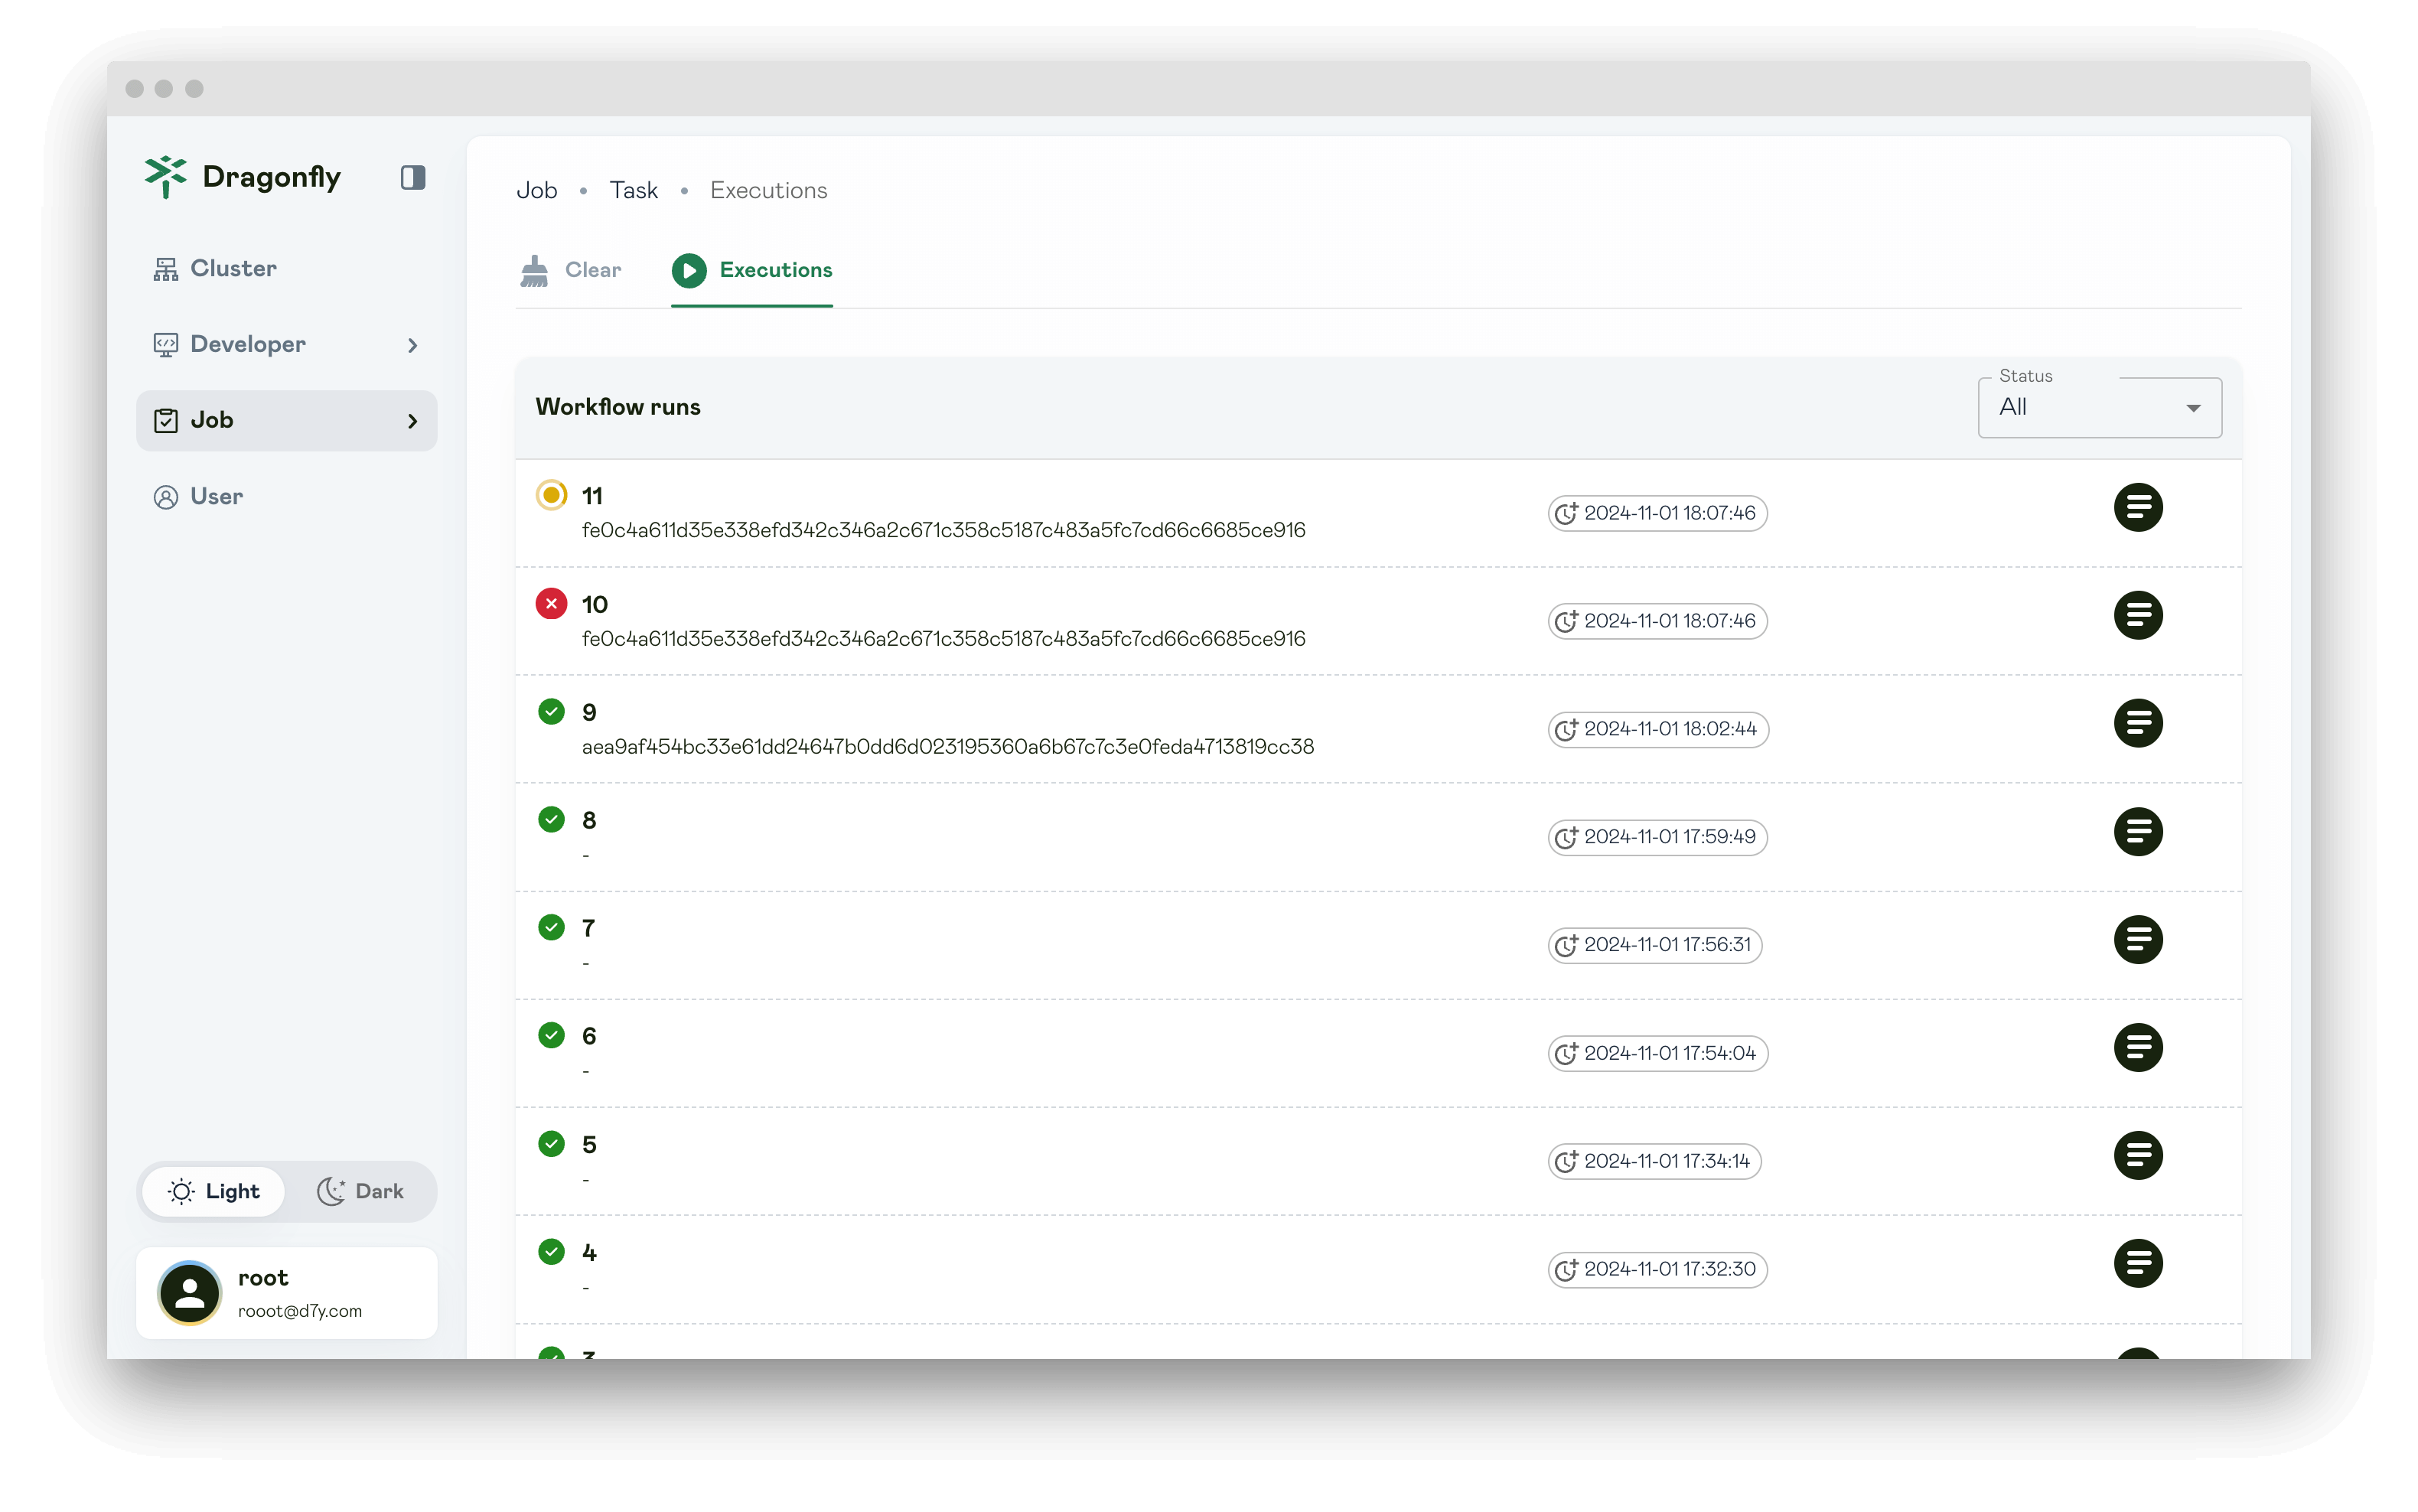Click timestamp 2024-11-01 17:54:04
This screenshot has height=1512, width=2418.
1658,1053
